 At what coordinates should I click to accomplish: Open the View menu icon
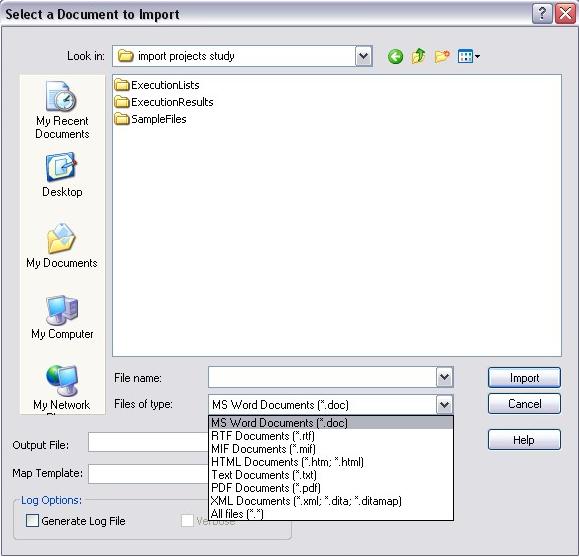coord(468,56)
